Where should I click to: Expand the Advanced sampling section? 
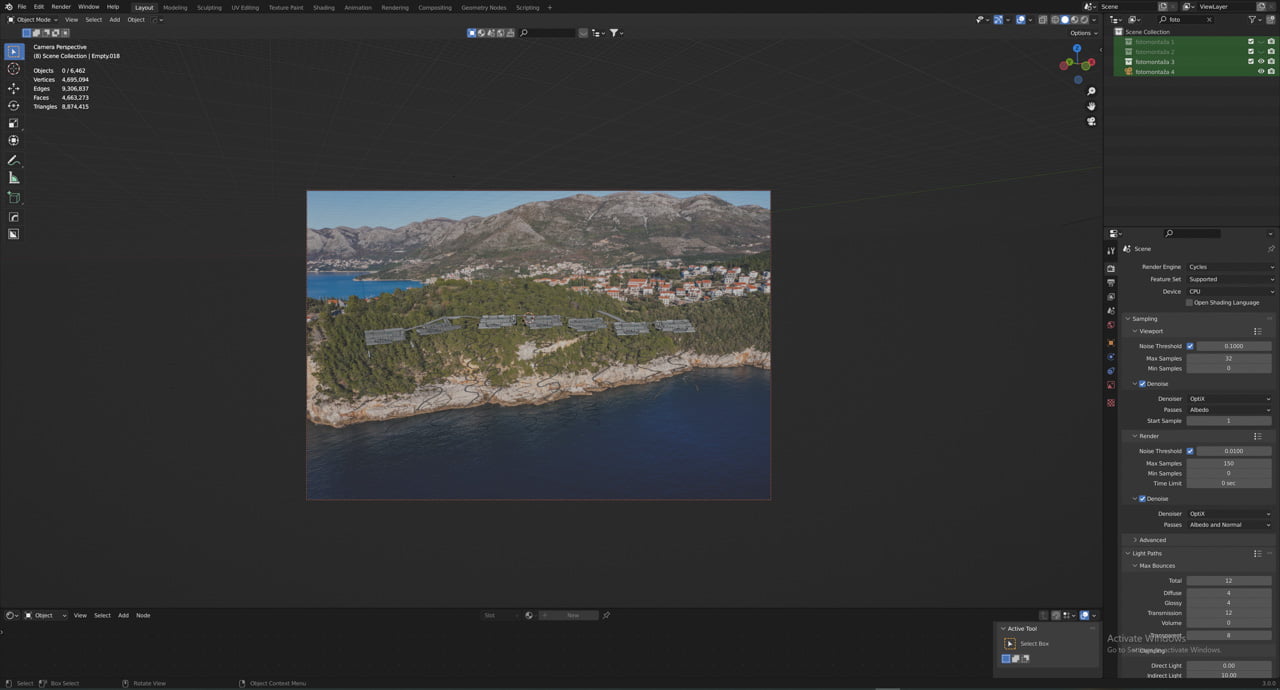(x=1152, y=540)
